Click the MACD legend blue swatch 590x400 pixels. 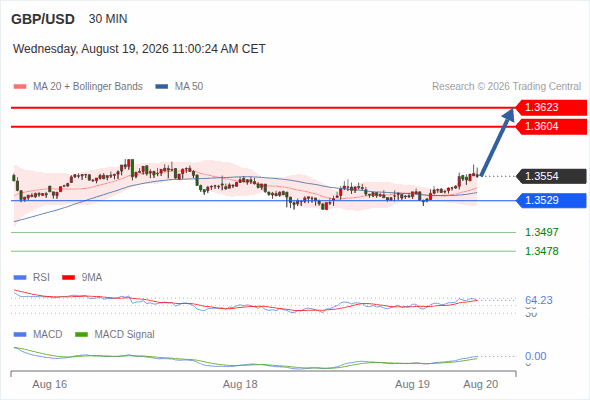pyautogui.click(x=20, y=335)
